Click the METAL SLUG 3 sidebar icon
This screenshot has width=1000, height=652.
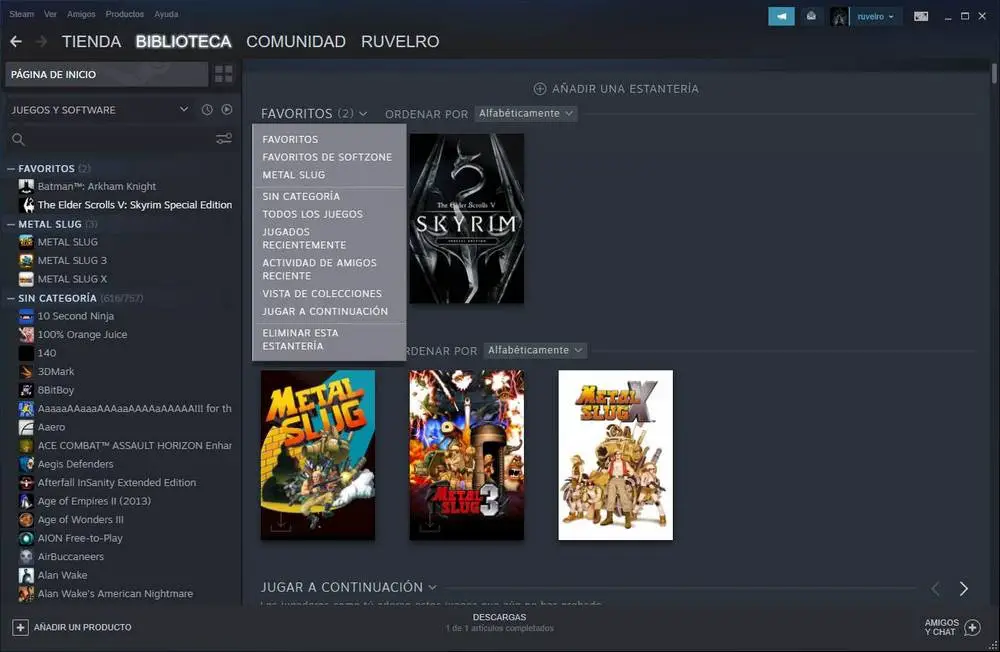pos(26,260)
